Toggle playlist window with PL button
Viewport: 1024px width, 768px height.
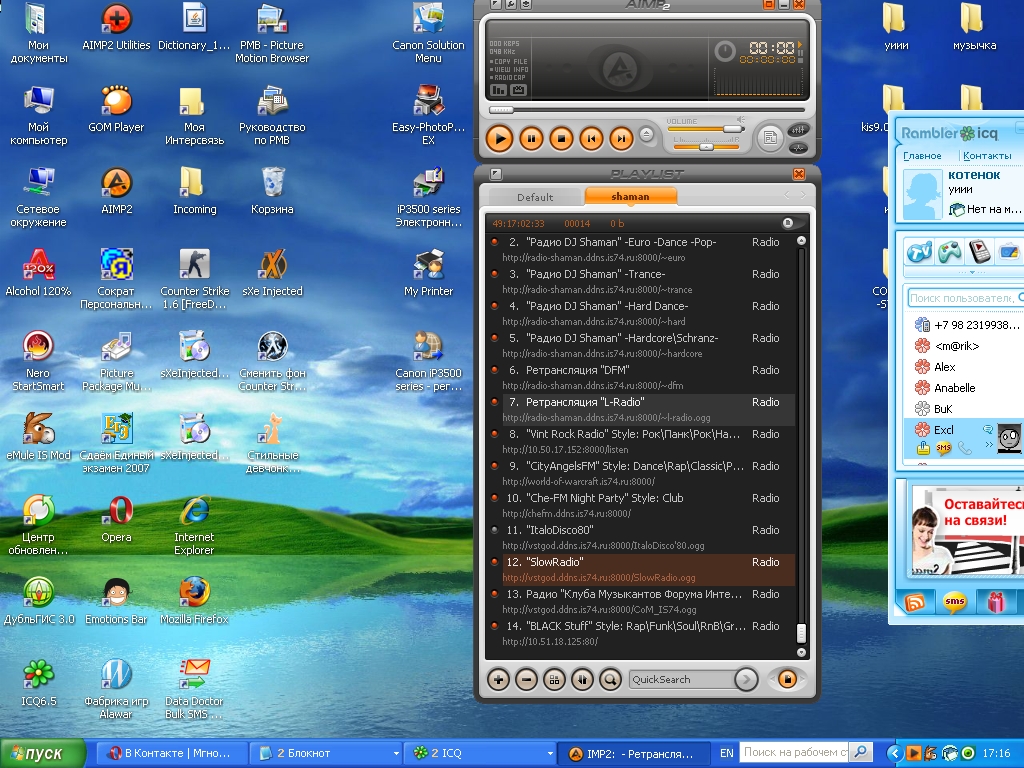coord(771,138)
